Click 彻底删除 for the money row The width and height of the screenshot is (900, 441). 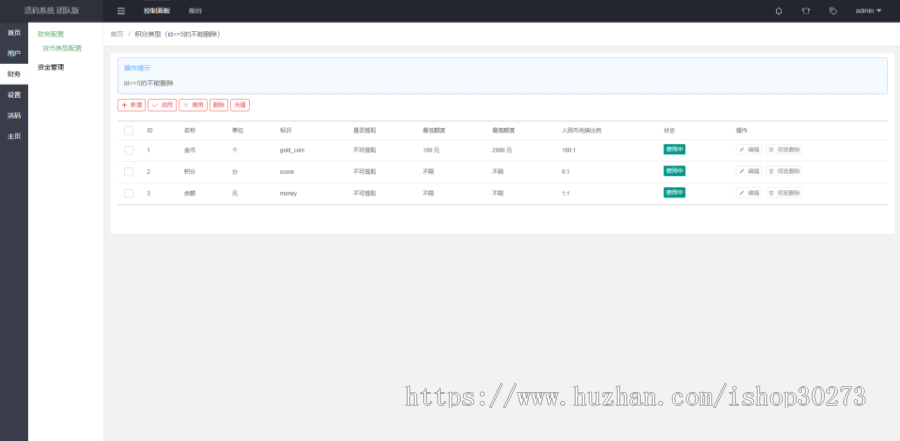pos(784,193)
